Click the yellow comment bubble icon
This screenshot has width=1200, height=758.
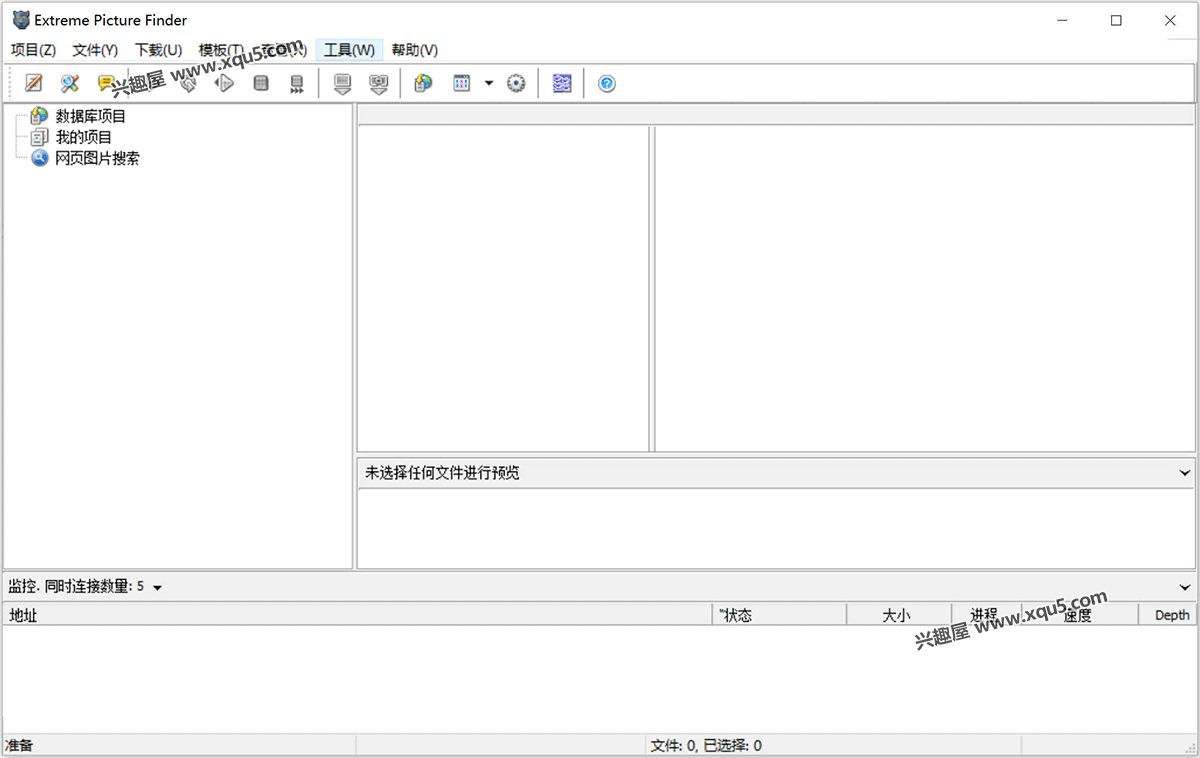[x=105, y=84]
